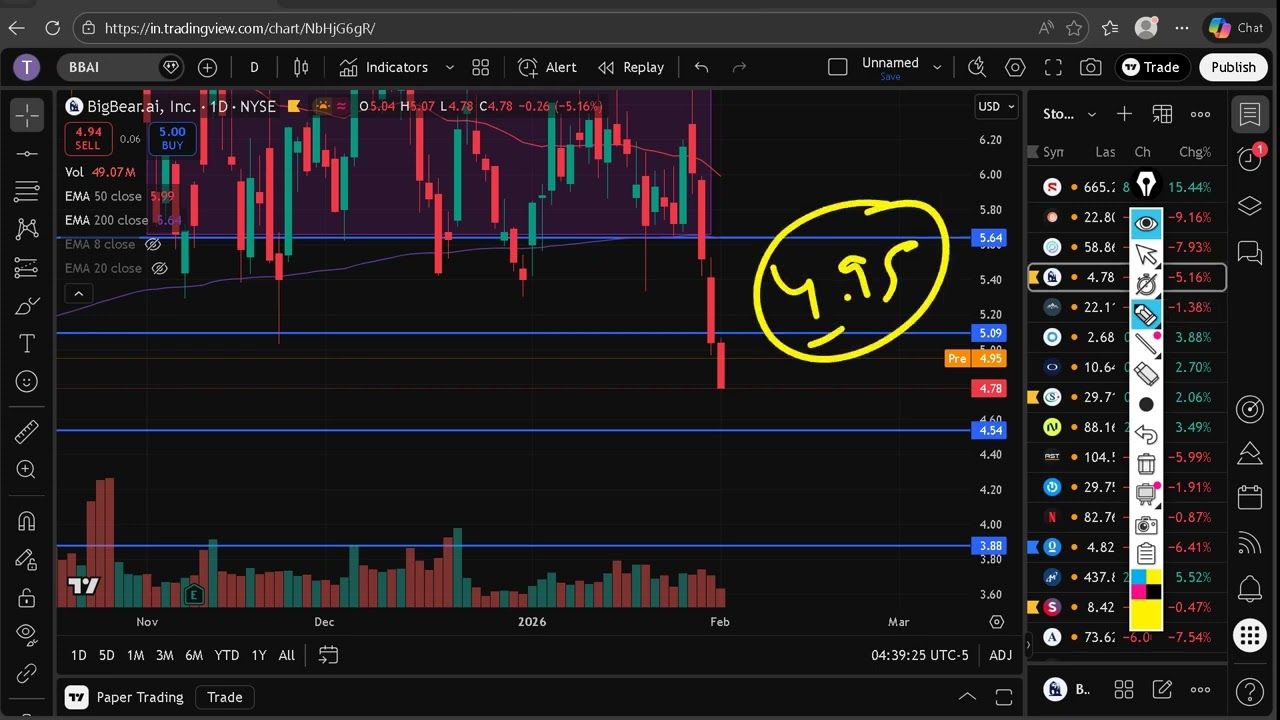Open the Trade button in toolbar
Image resolution: width=1280 pixels, height=720 pixels.
tap(1151, 67)
